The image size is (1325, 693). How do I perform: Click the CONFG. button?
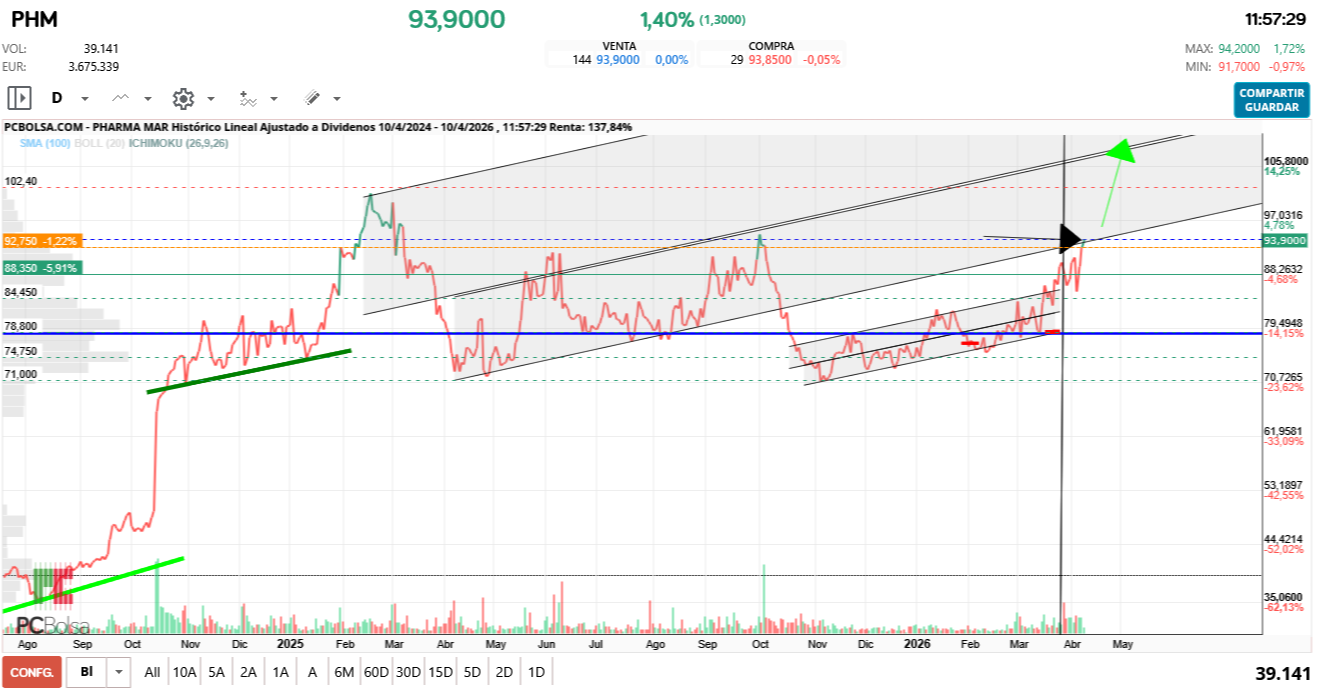click(x=32, y=672)
